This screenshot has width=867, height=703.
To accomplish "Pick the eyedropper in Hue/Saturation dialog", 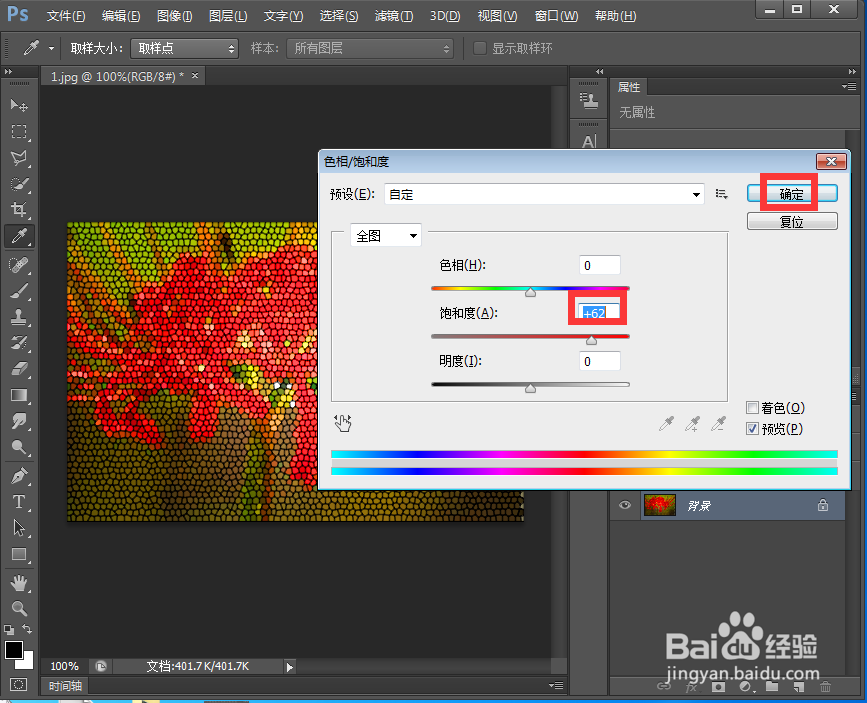I will point(666,424).
